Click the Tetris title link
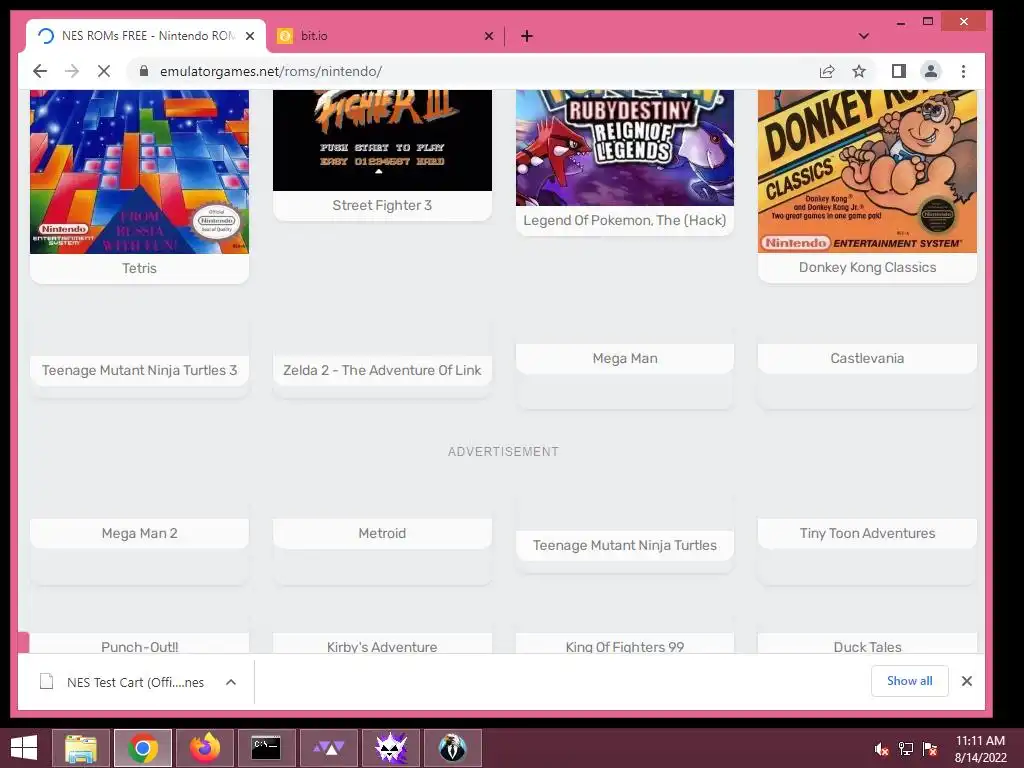Screen dimensions: 1024x768 tap(139, 268)
